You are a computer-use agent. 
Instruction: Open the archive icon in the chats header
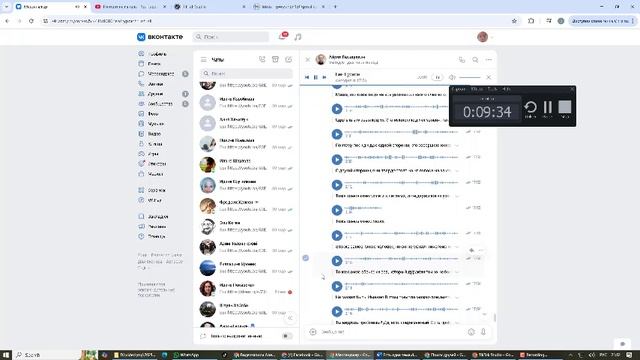tap(276, 60)
